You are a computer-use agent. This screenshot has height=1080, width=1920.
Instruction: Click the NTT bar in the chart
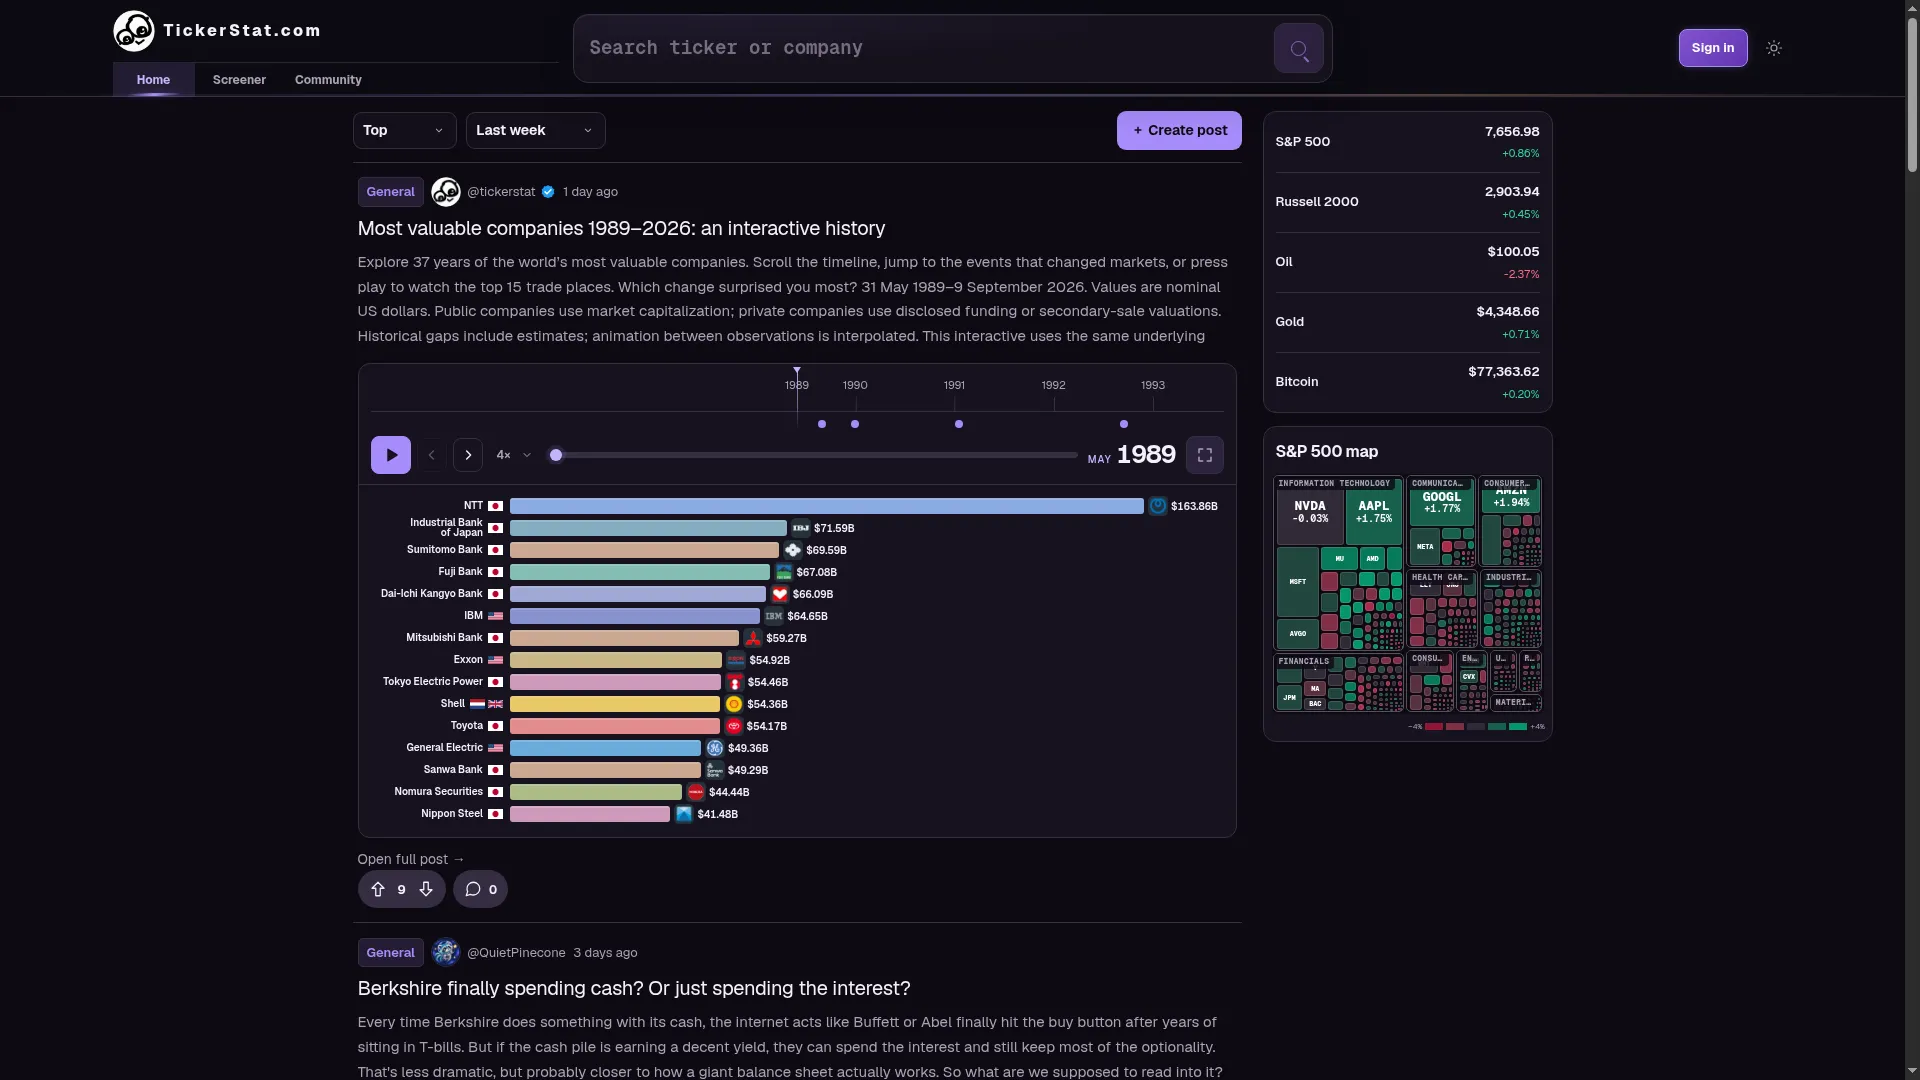(827, 506)
